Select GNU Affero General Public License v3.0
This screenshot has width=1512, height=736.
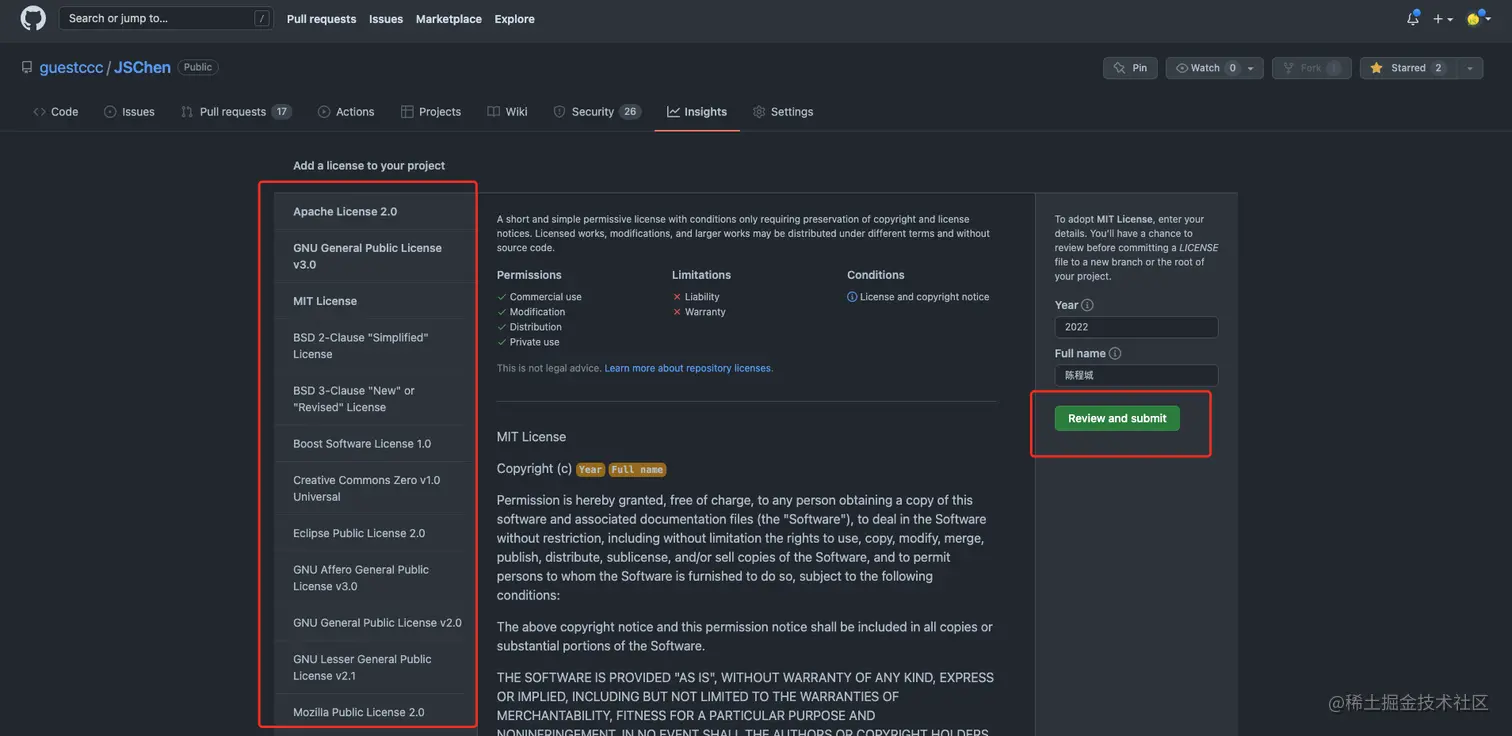(x=375, y=578)
